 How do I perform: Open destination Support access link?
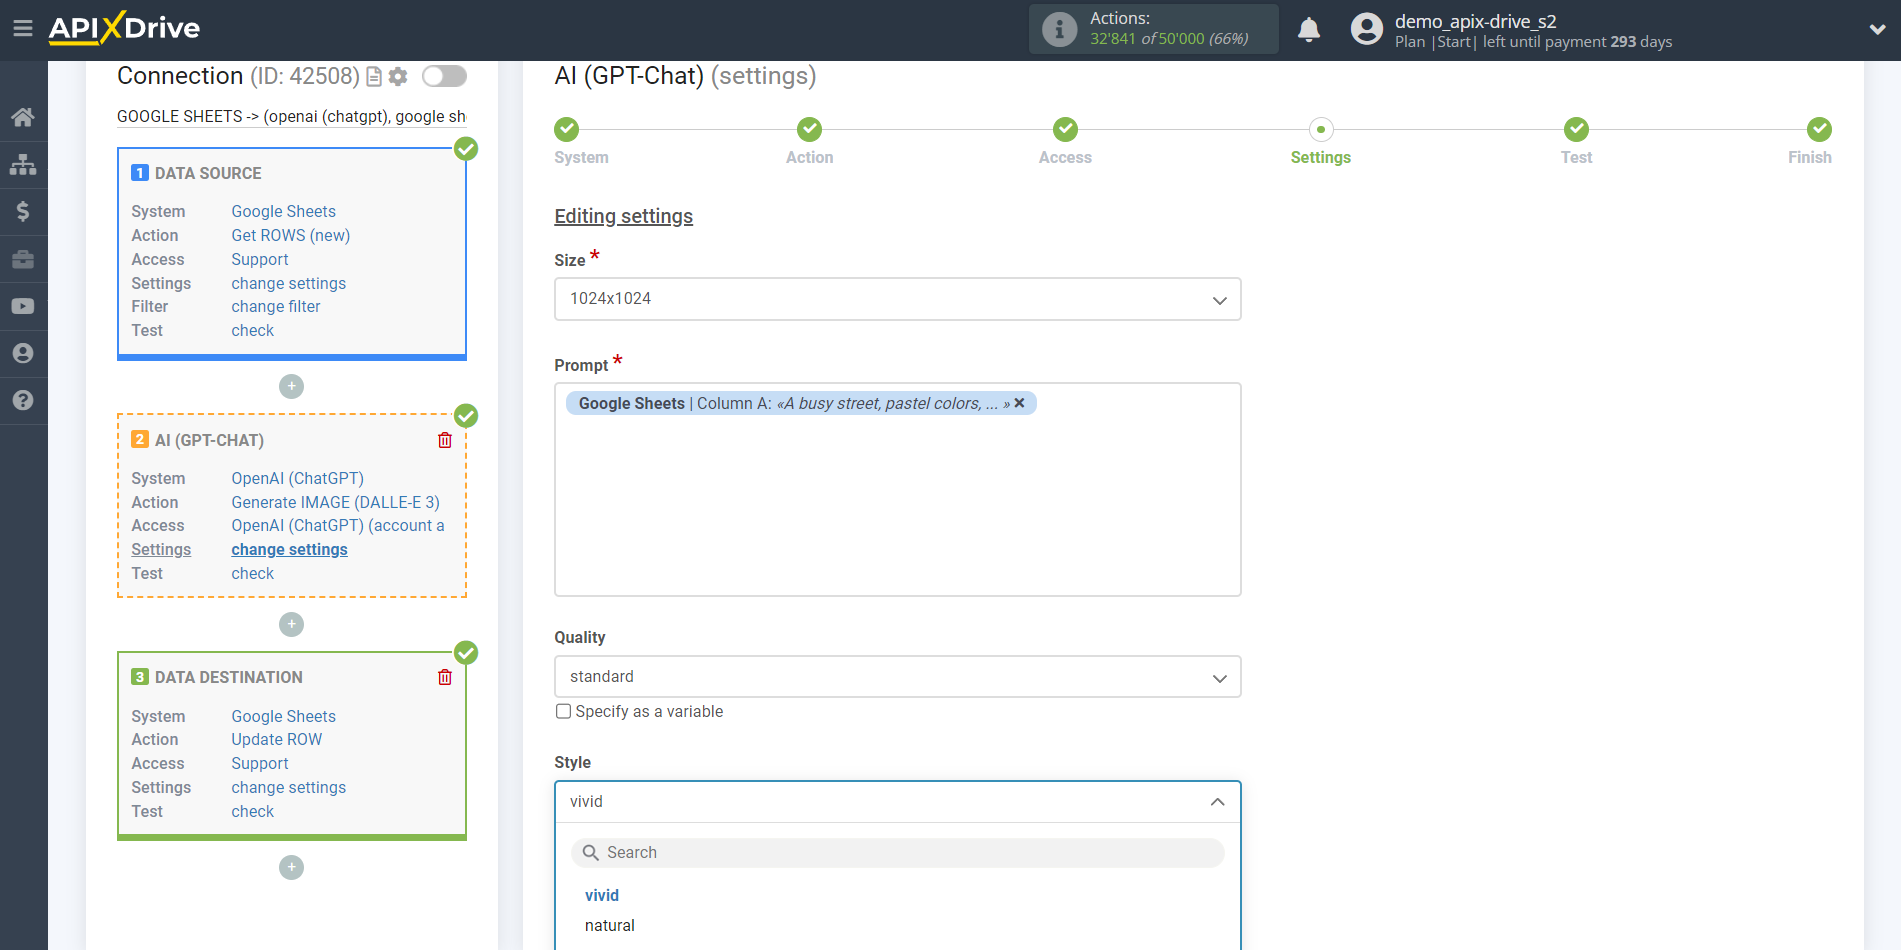click(x=260, y=763)
